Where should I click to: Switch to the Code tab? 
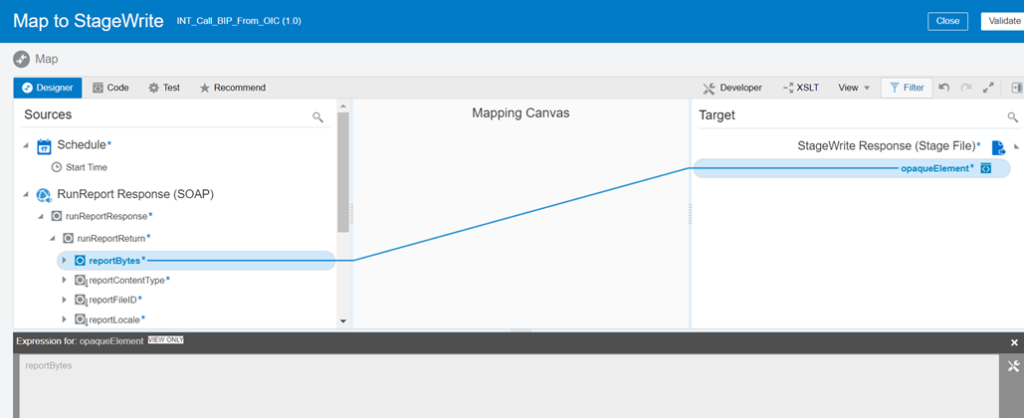click(110, 88)
